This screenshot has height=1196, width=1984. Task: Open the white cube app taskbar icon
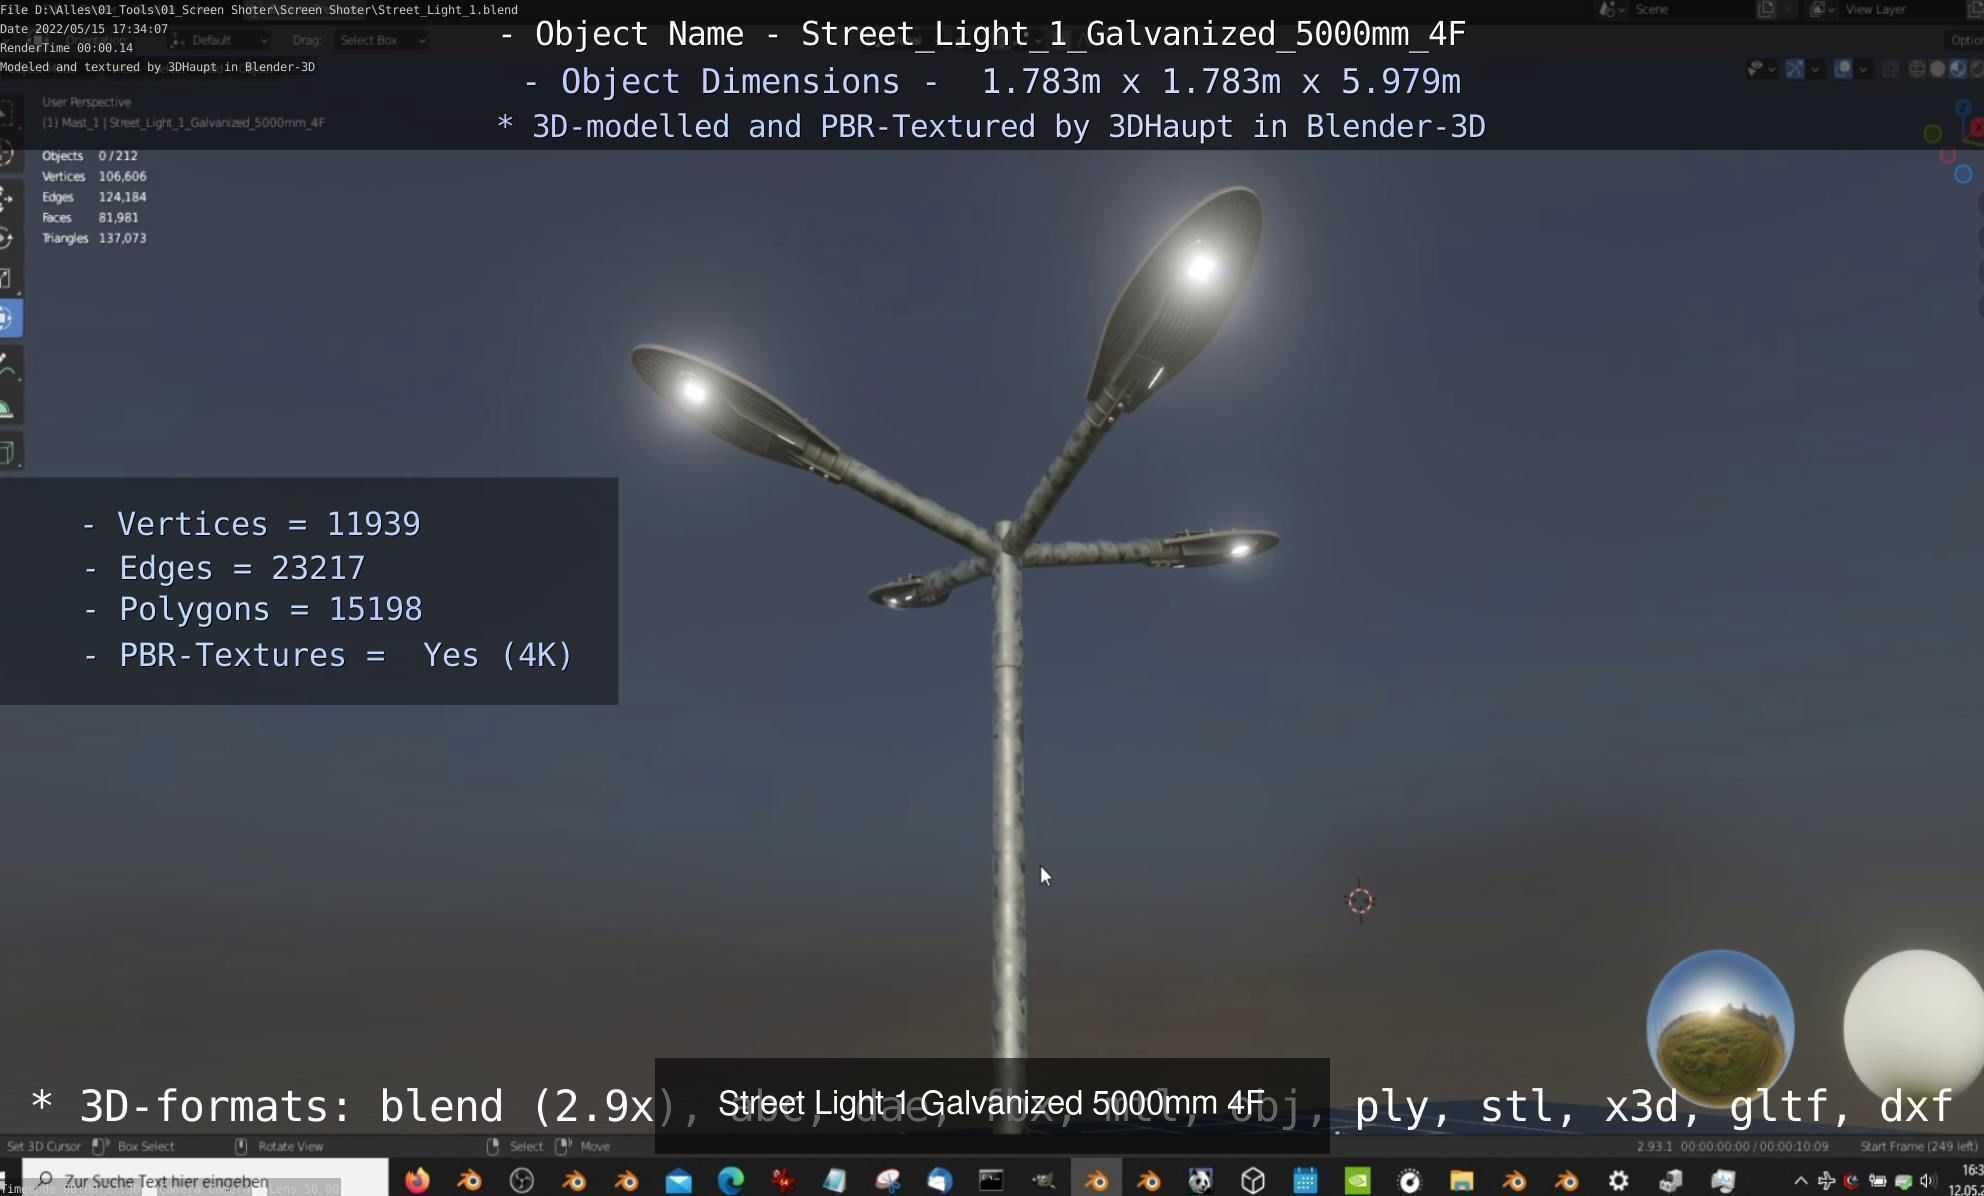1253,1181
